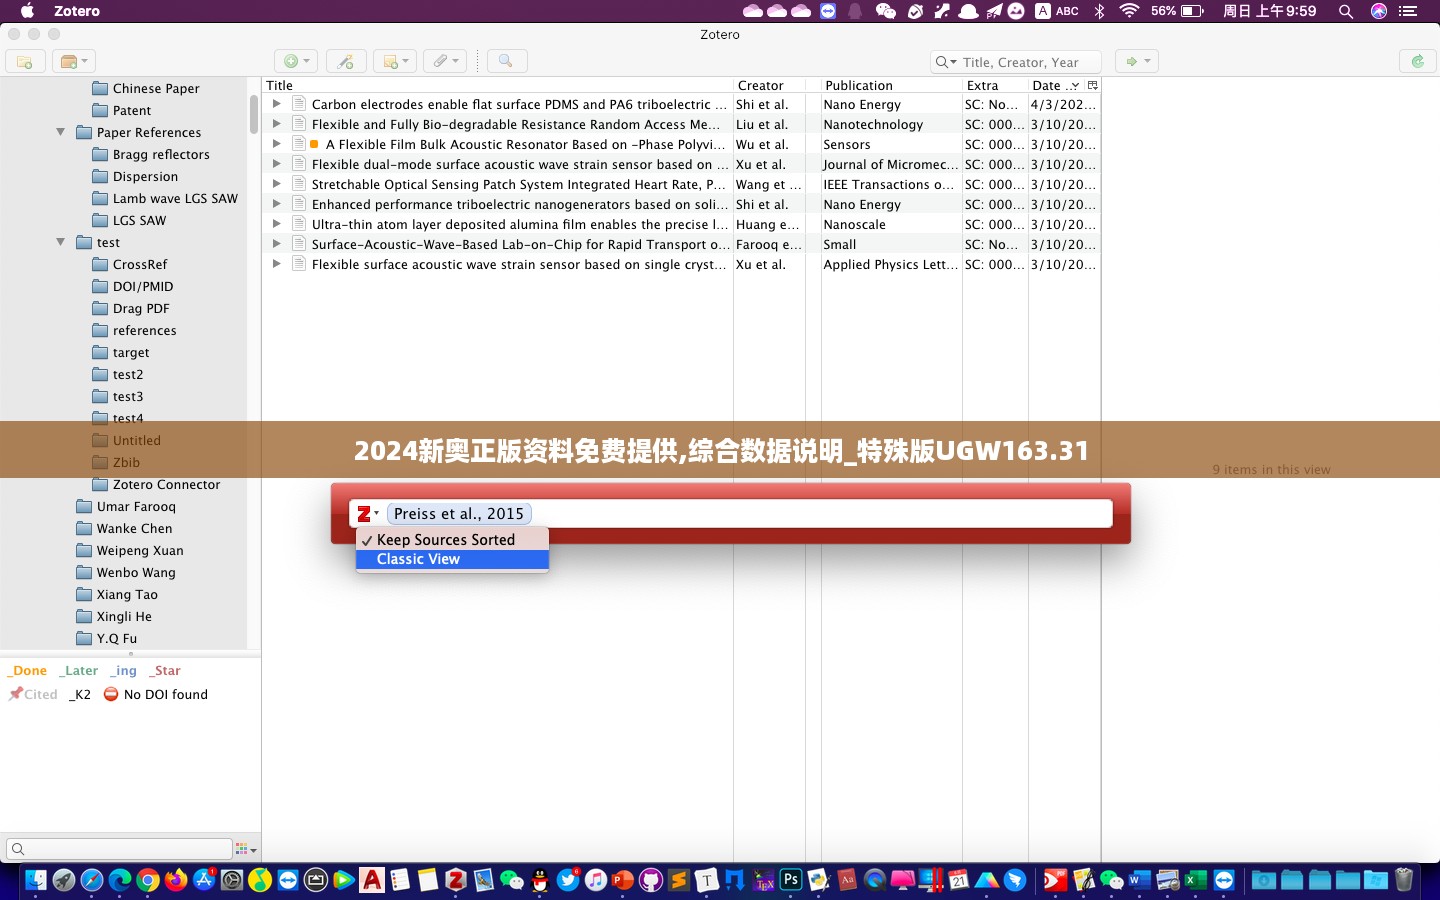The height and width of the screenshot is (900, 1440).
Task: Launch Google Chrome from the Dock
Action: click(x=148, y=880)
